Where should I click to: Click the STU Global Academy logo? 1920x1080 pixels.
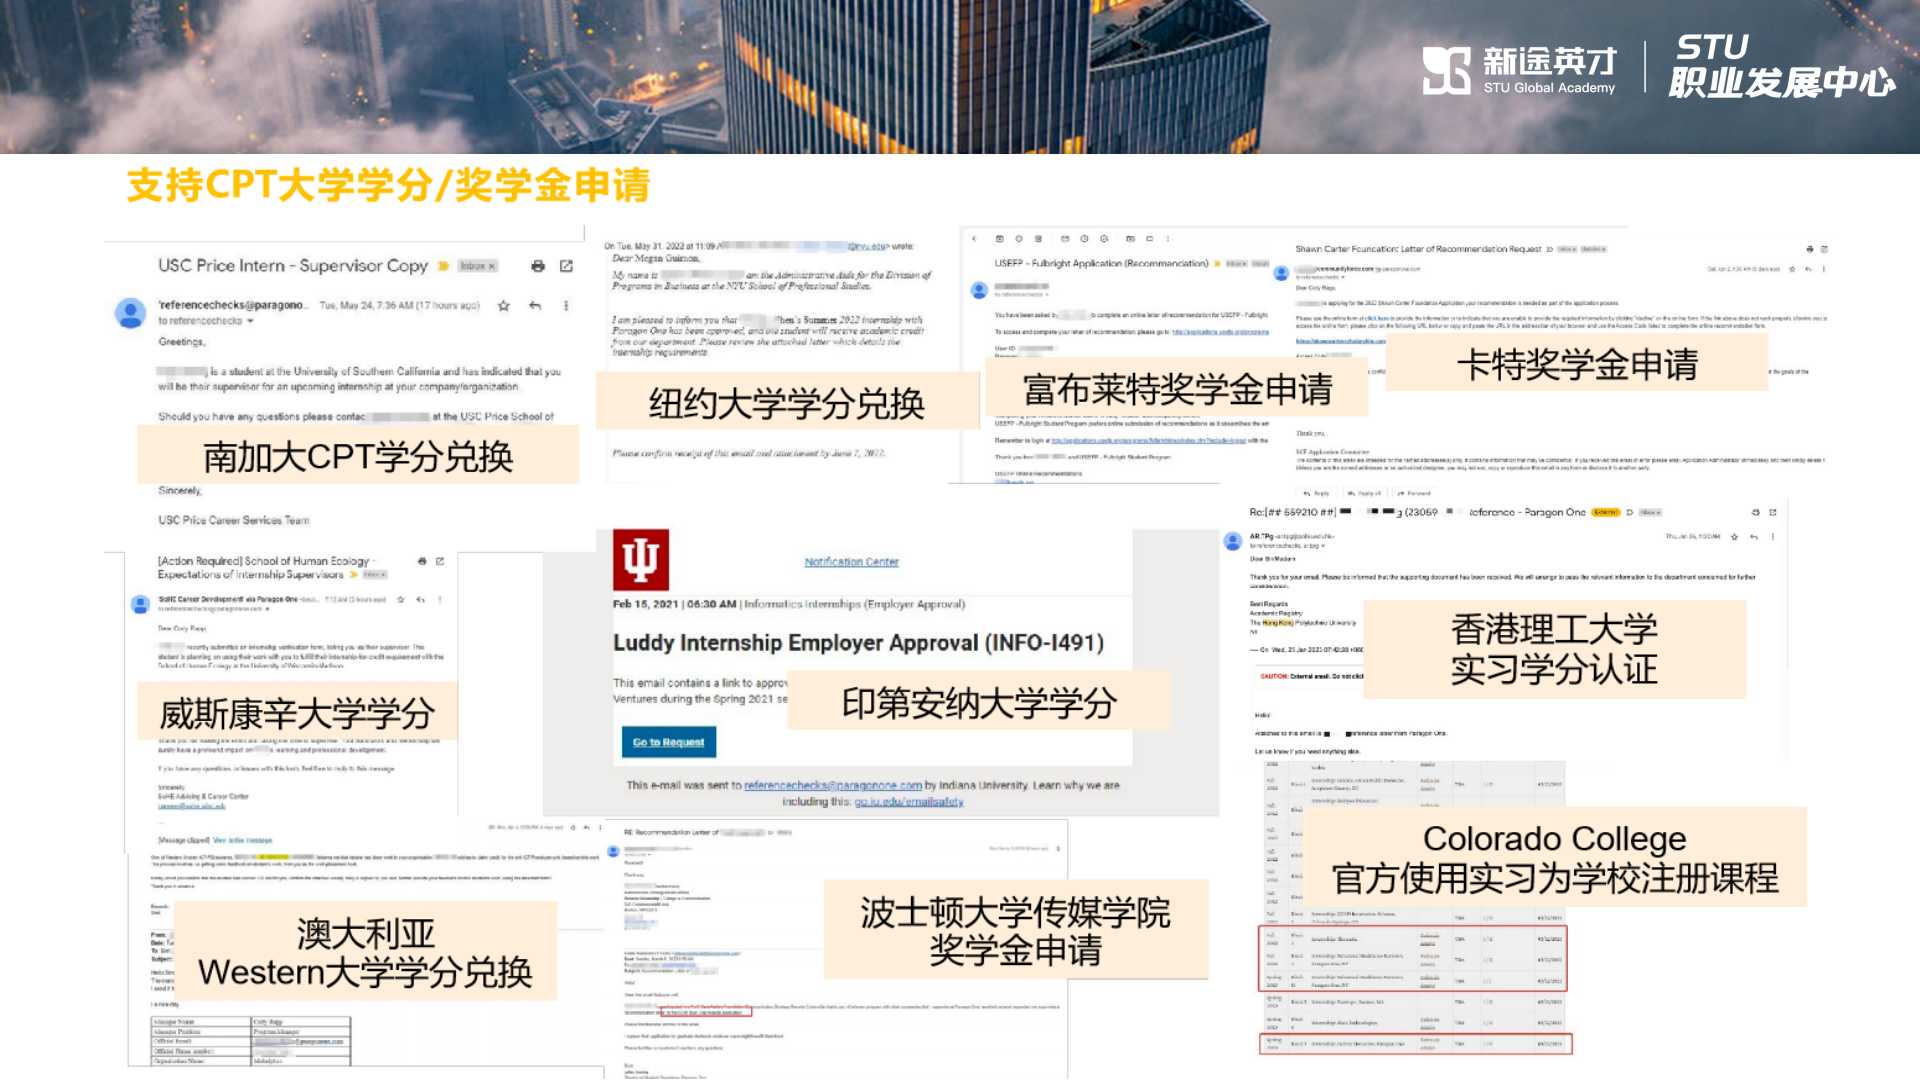coord(1518,70)
